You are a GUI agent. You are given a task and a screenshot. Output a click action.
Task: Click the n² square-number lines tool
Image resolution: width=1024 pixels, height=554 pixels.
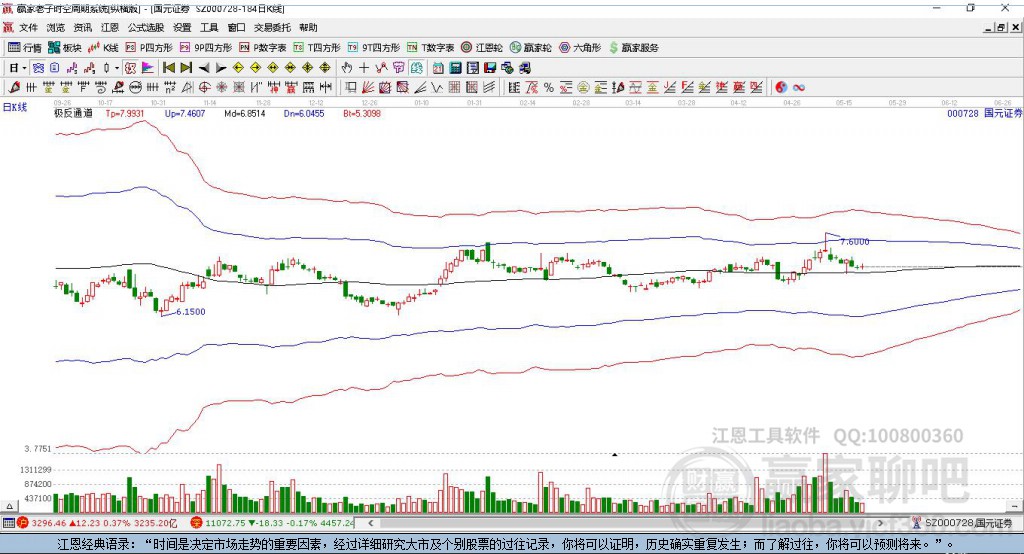pos(170,88)
